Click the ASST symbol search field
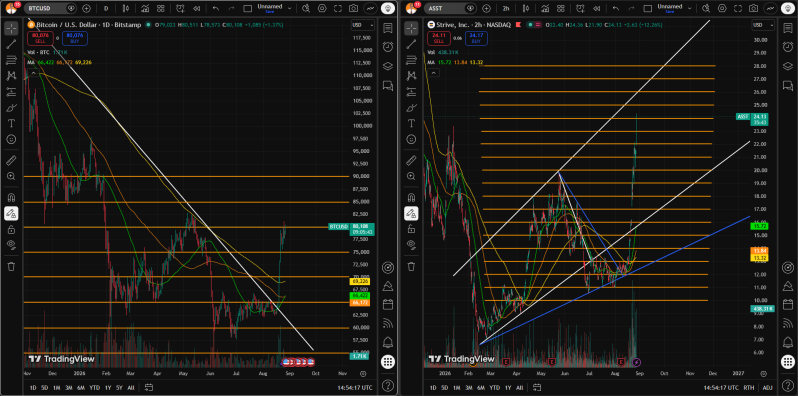This screenshot has width=798, height=396. 445,8
